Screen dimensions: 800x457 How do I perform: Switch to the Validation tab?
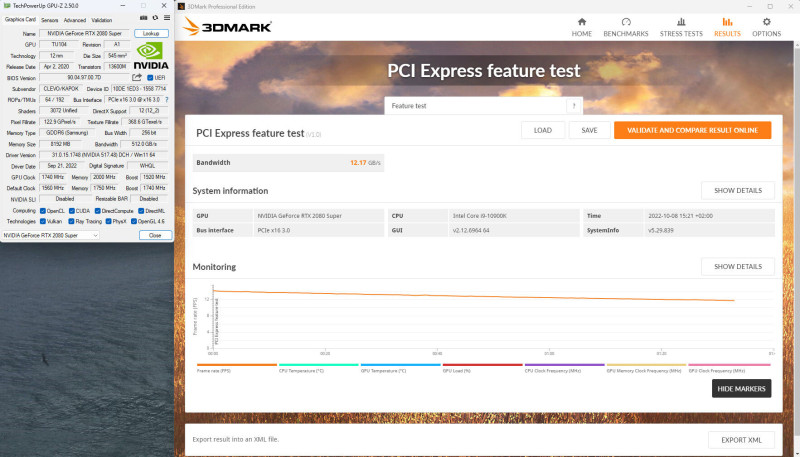(102, 20)
